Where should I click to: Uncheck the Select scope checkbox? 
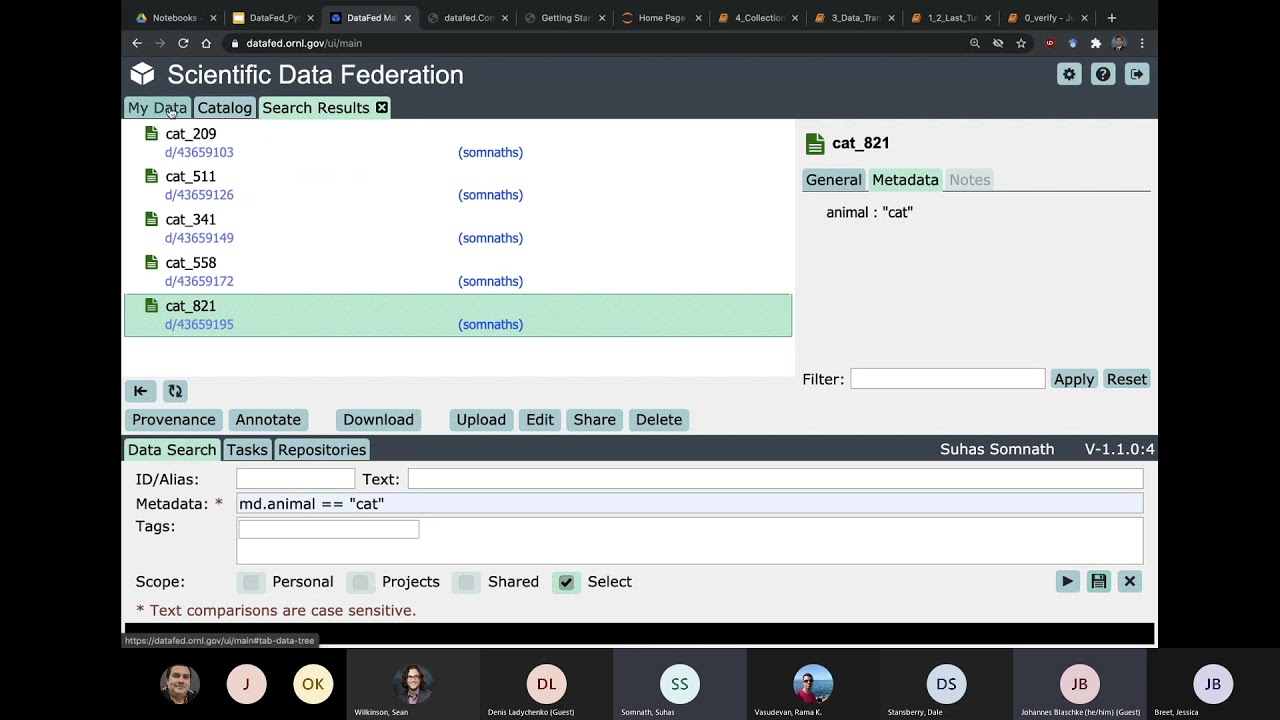566,582
